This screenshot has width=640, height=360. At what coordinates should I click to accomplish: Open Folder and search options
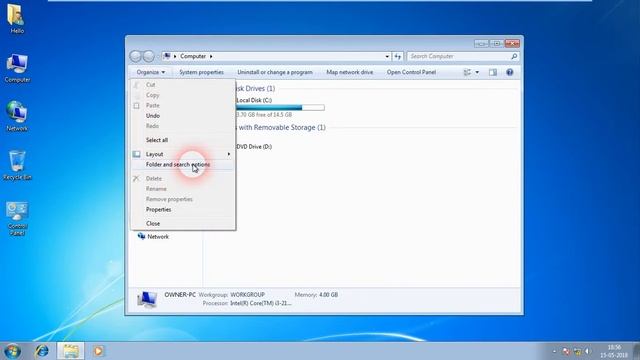tap(182, 164)
